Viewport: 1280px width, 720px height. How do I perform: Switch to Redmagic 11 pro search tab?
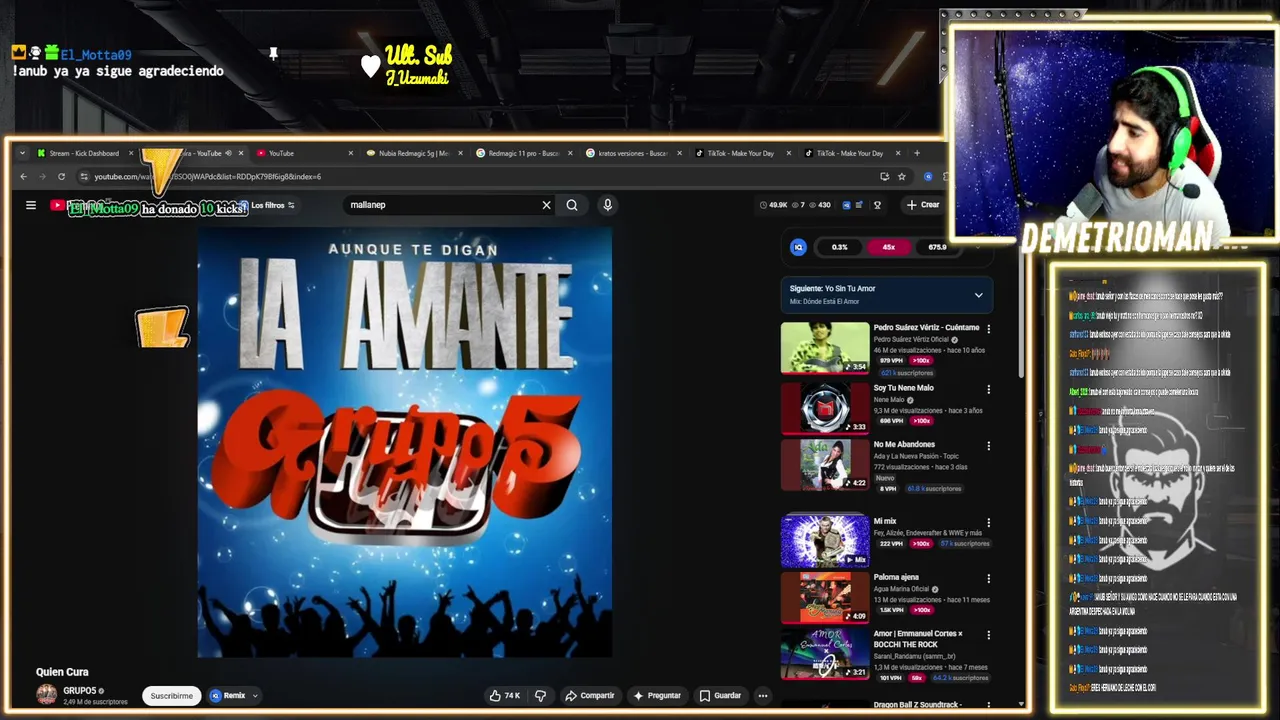(x=522, y=153)
